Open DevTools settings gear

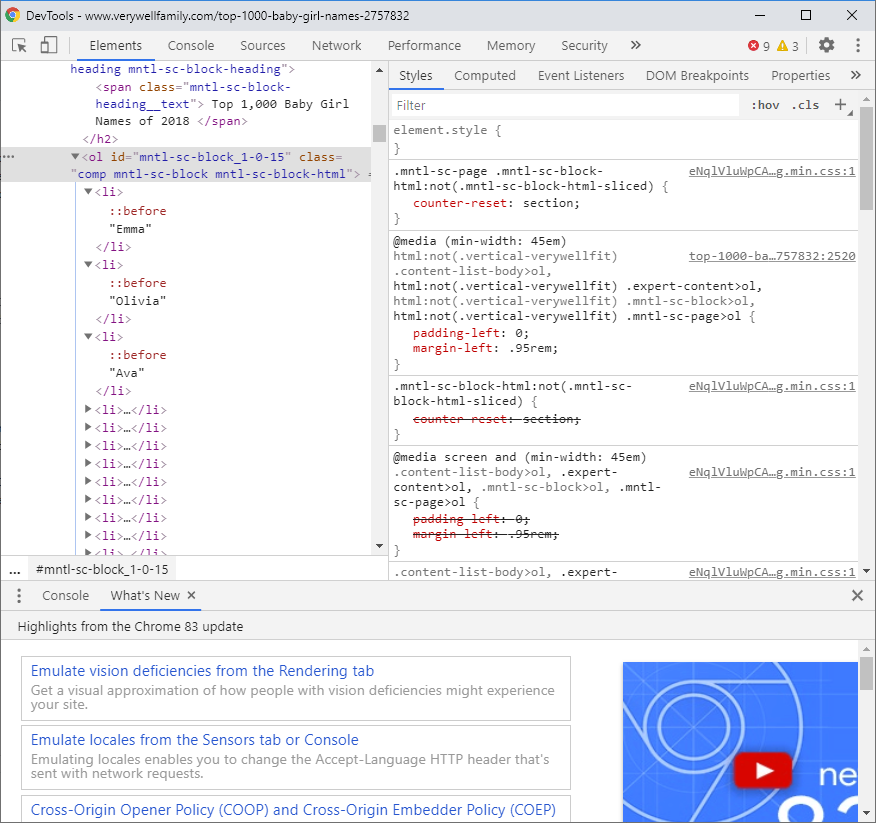coord(827,45)
